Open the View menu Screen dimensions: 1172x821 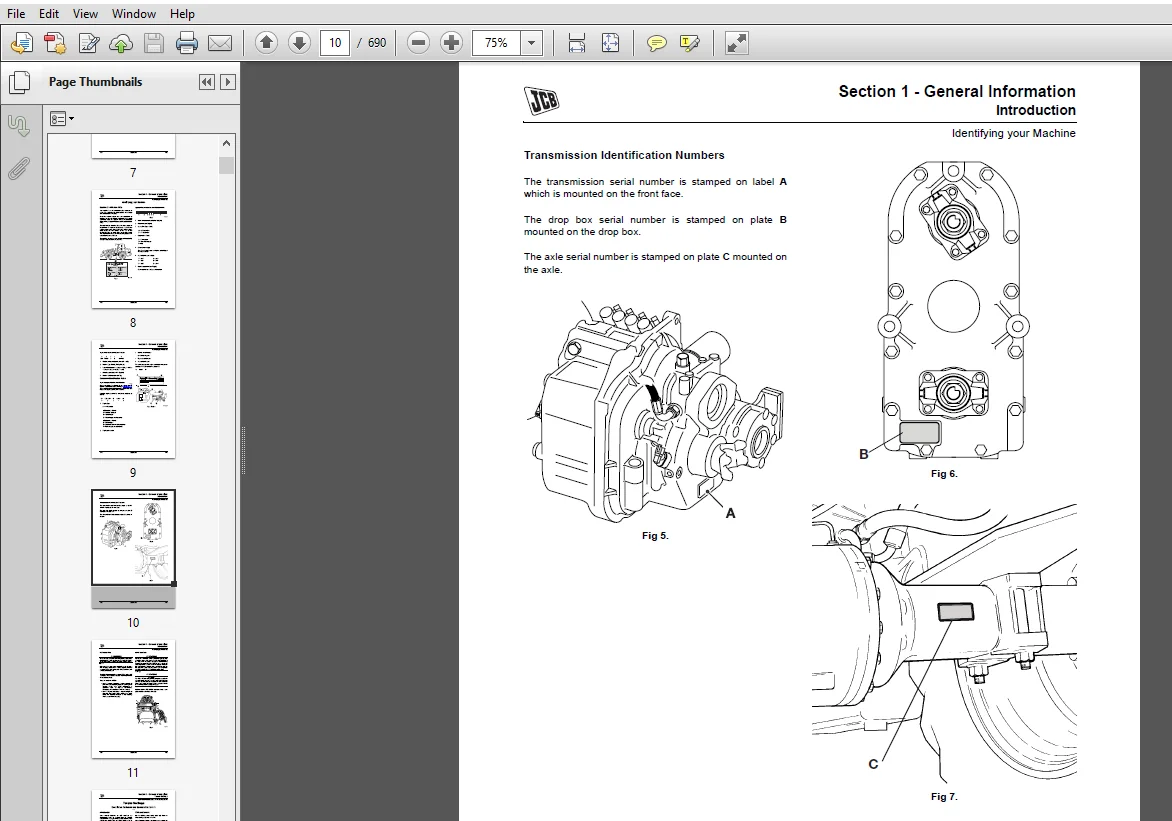[85, 13]
